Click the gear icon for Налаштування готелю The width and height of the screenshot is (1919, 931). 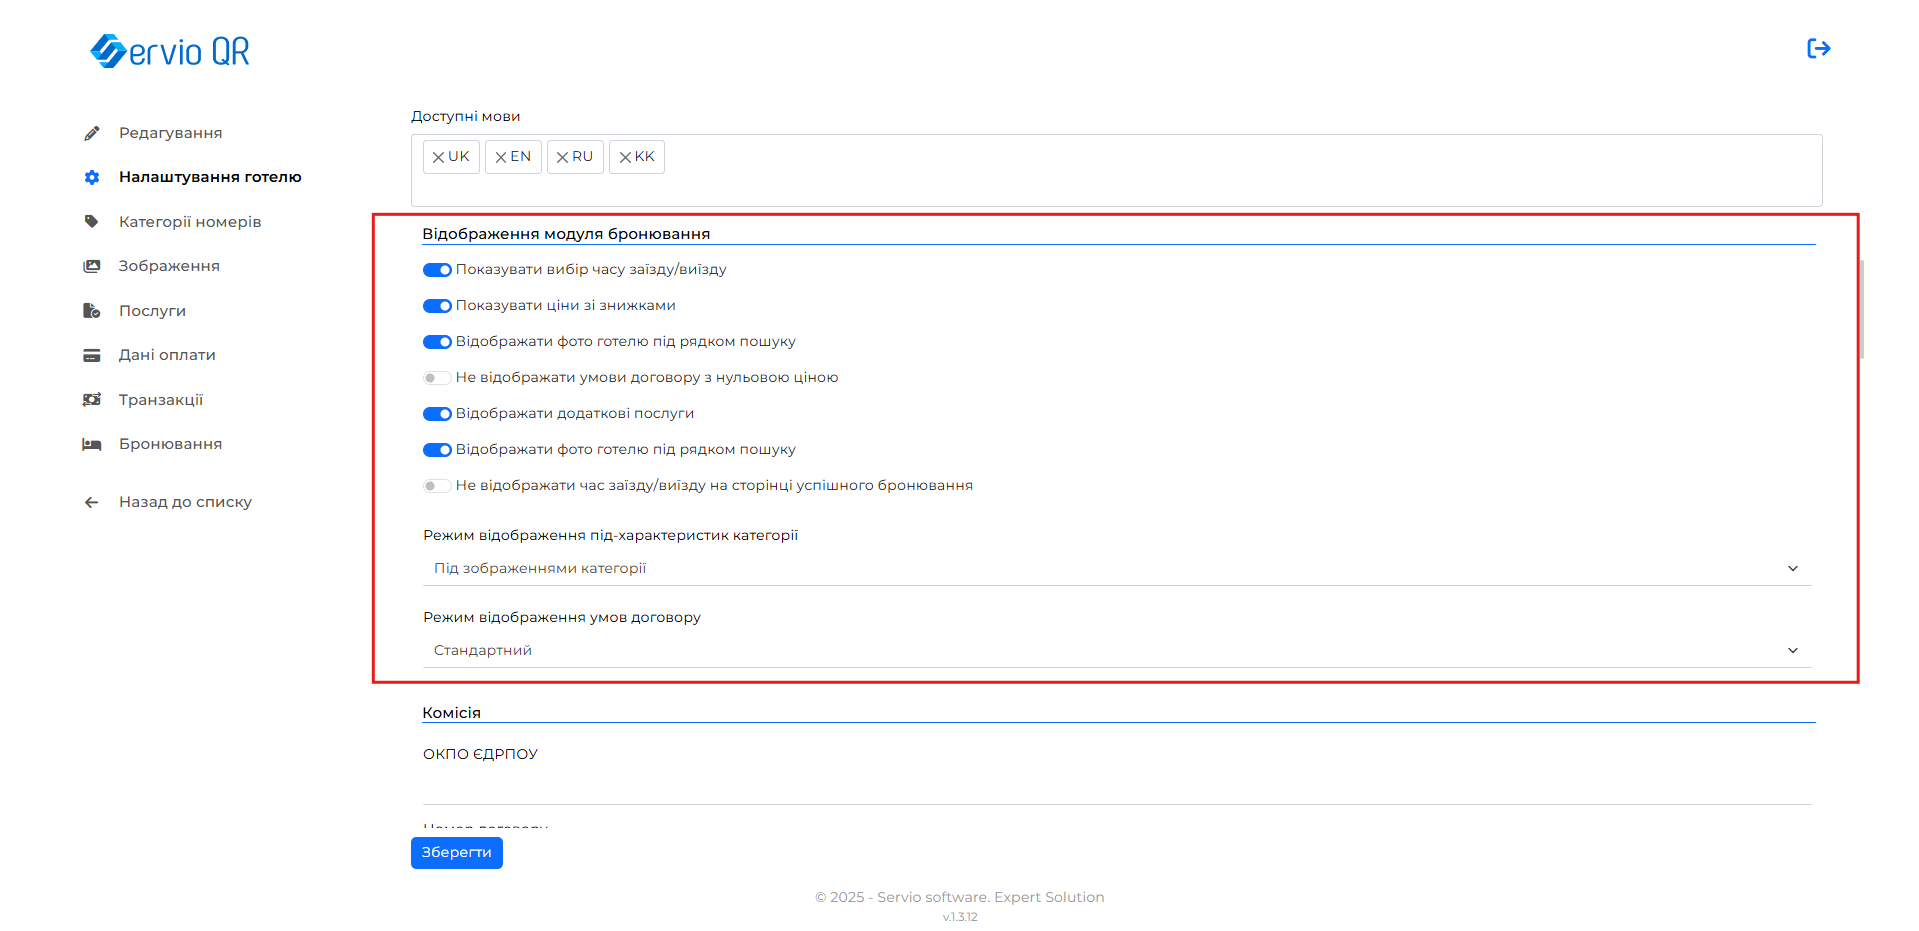(92, 177)
